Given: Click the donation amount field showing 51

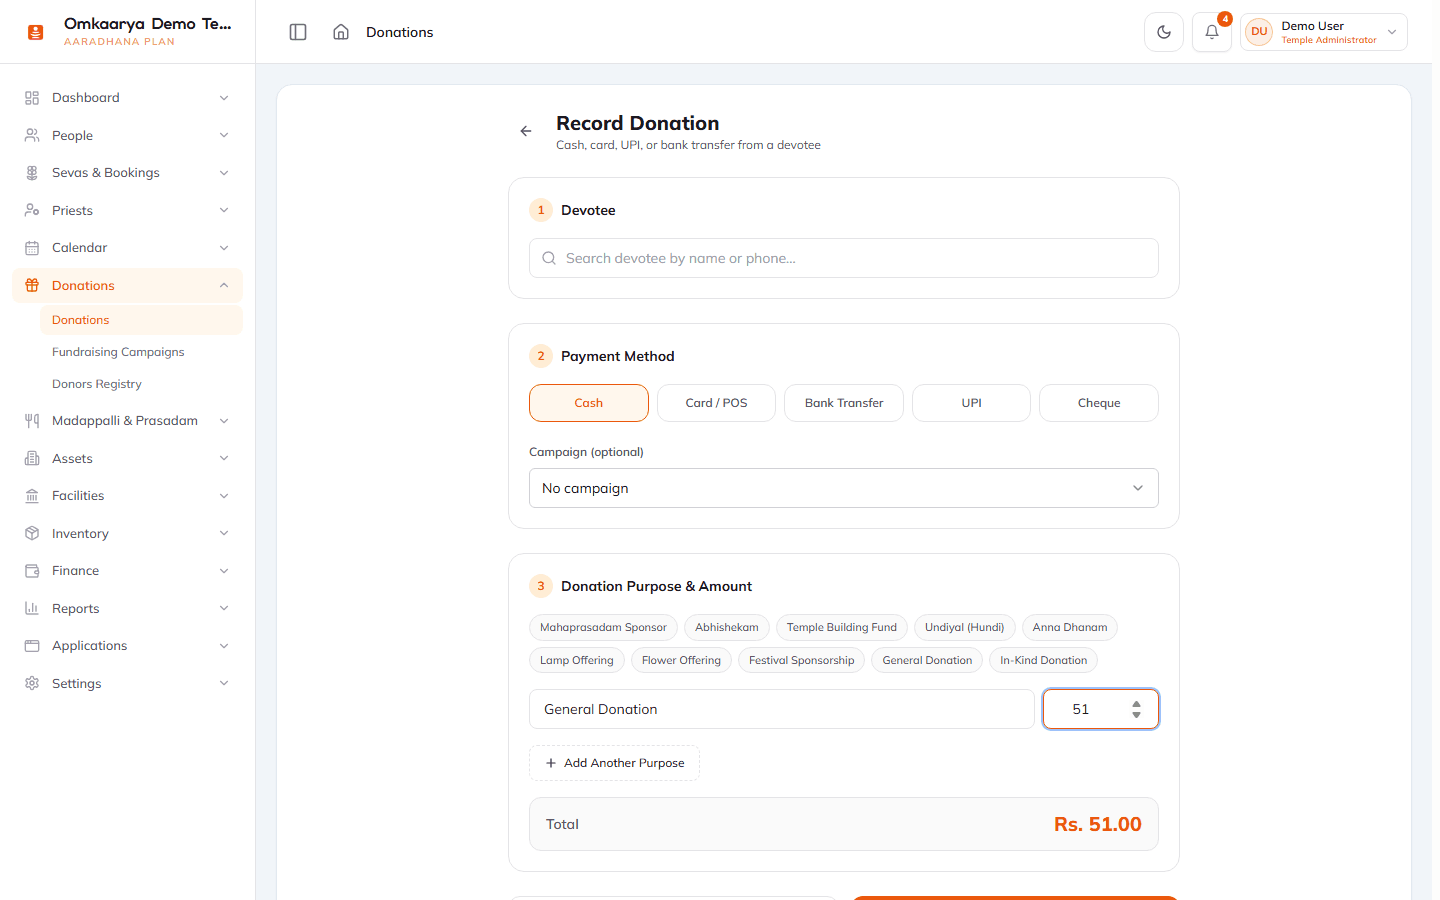Looking at the screenshot, I should coord(1101,709).
